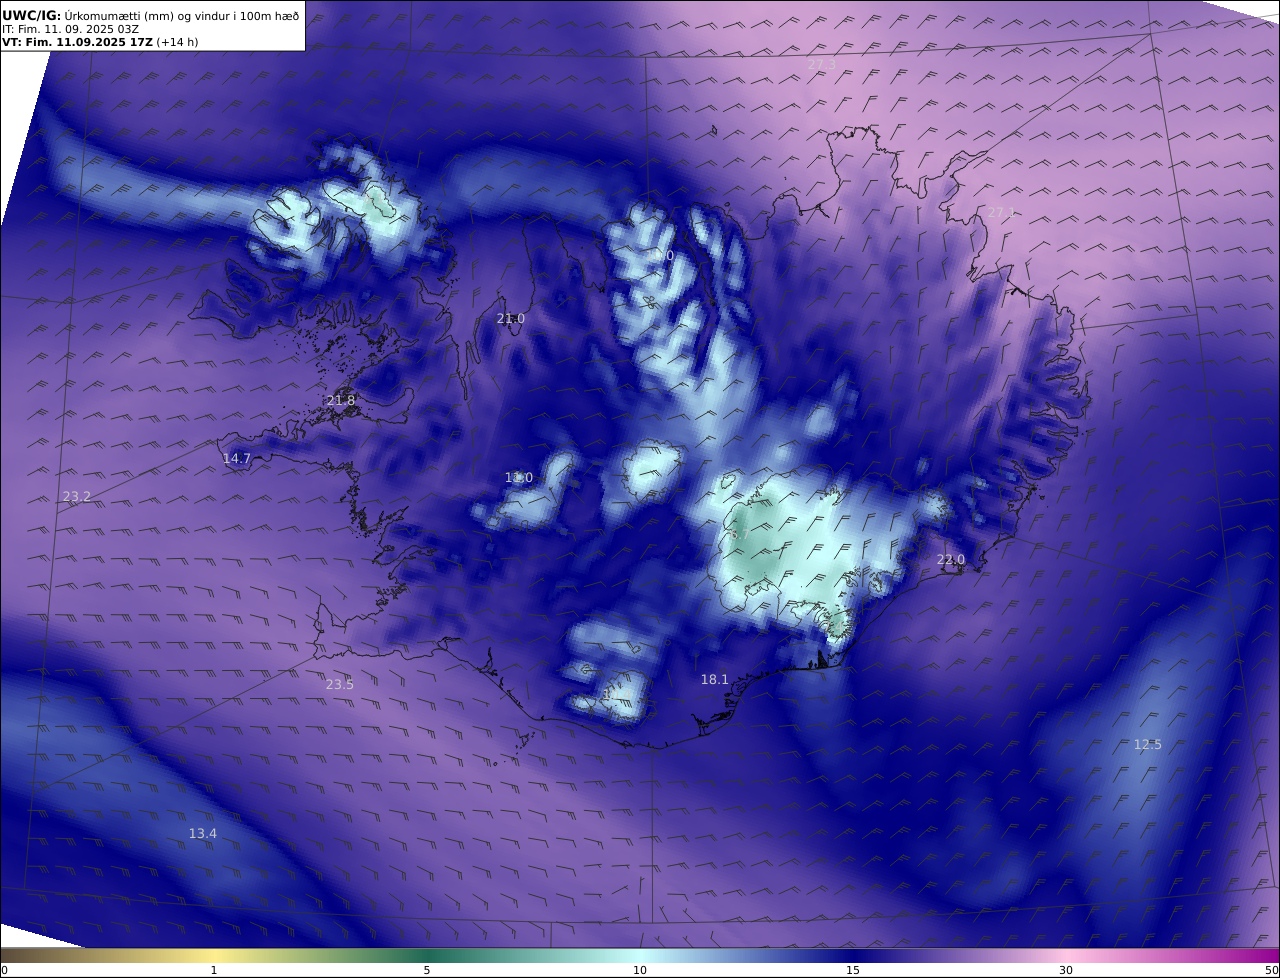
Task: Click the map title "UWC/IG: Úrkomumætti (mm) og vindur"
Action: point(149,15)
